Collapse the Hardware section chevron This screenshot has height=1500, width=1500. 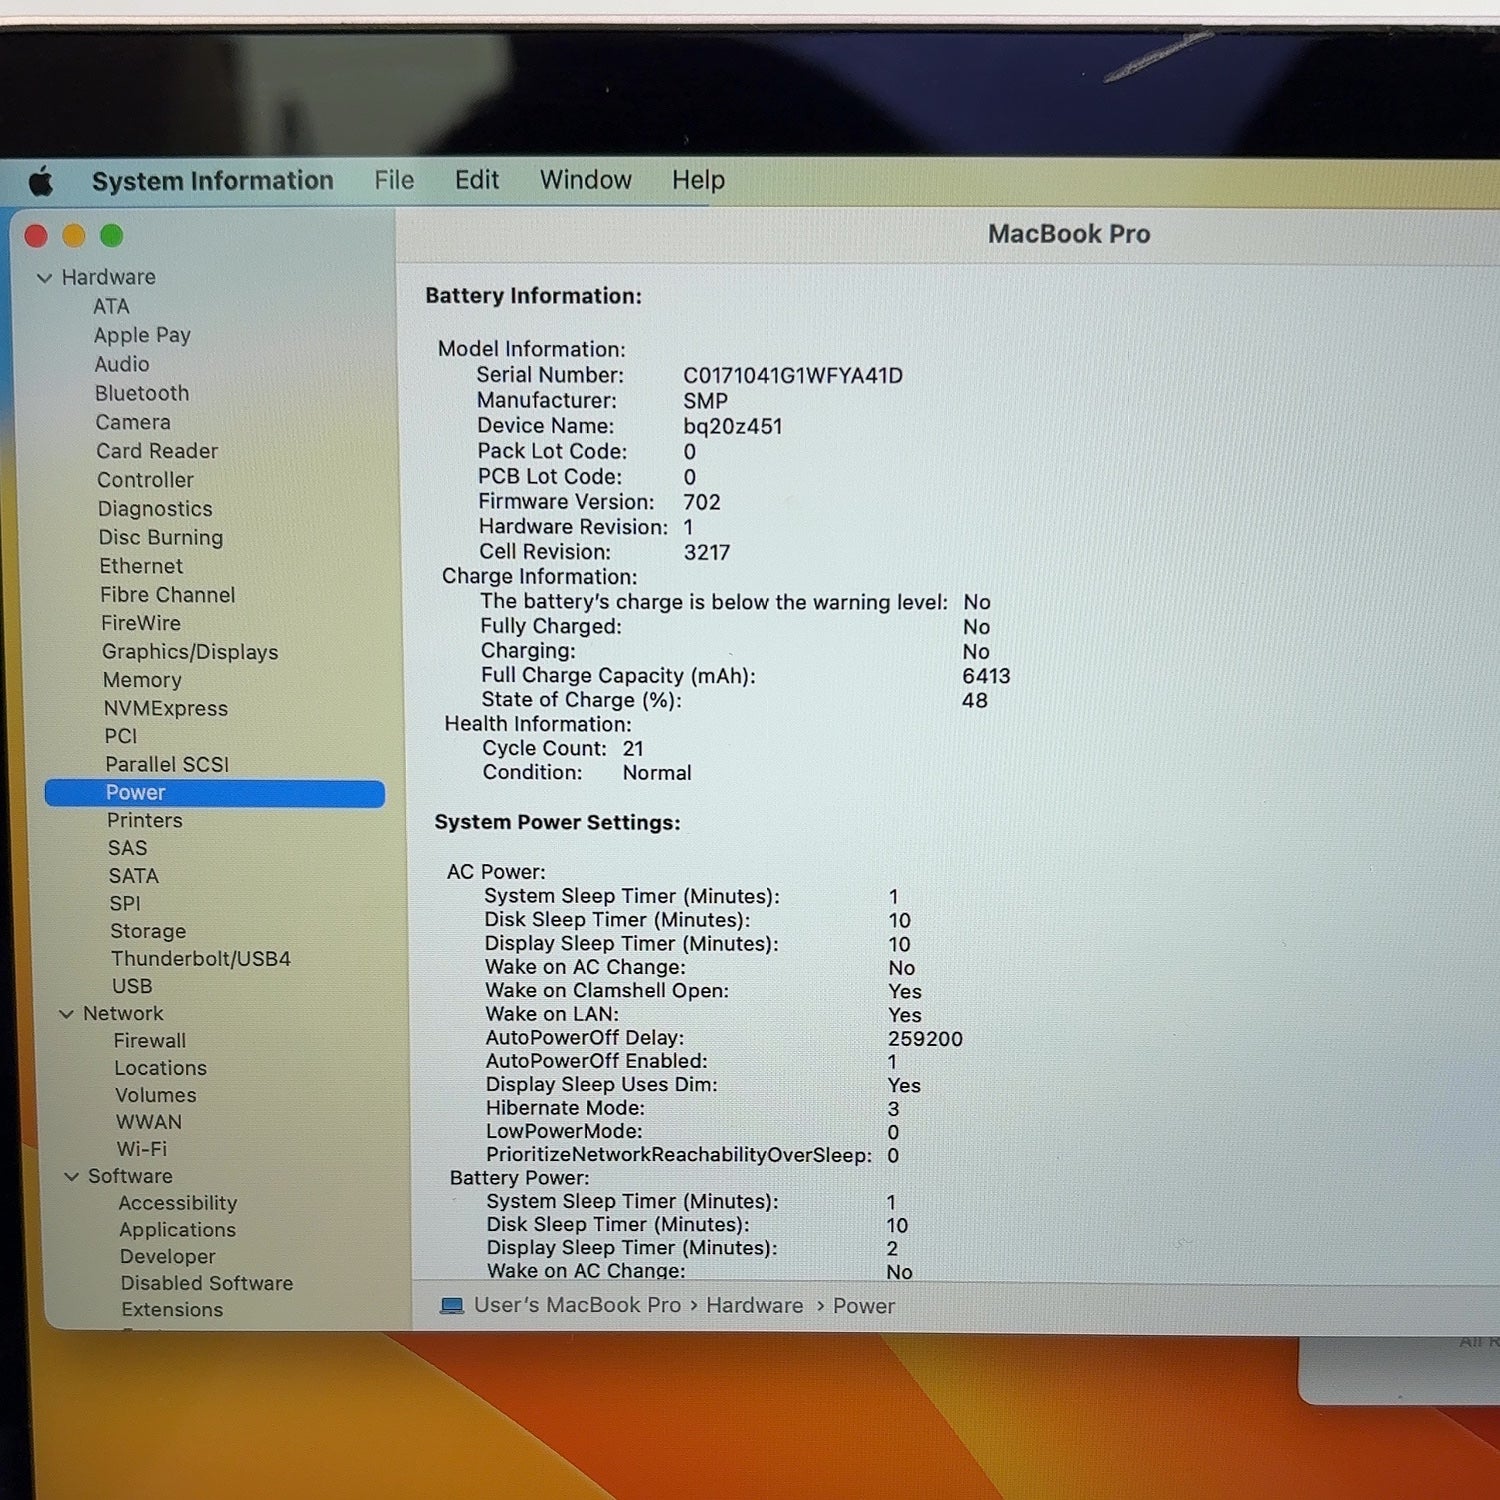click(x=44, y=278)
